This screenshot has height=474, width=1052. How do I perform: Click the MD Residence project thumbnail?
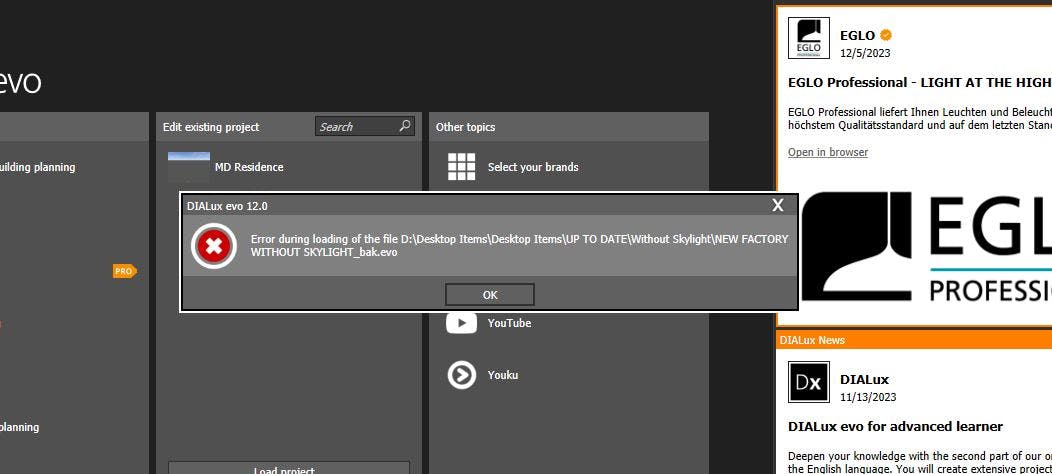(x=189, y=167)
